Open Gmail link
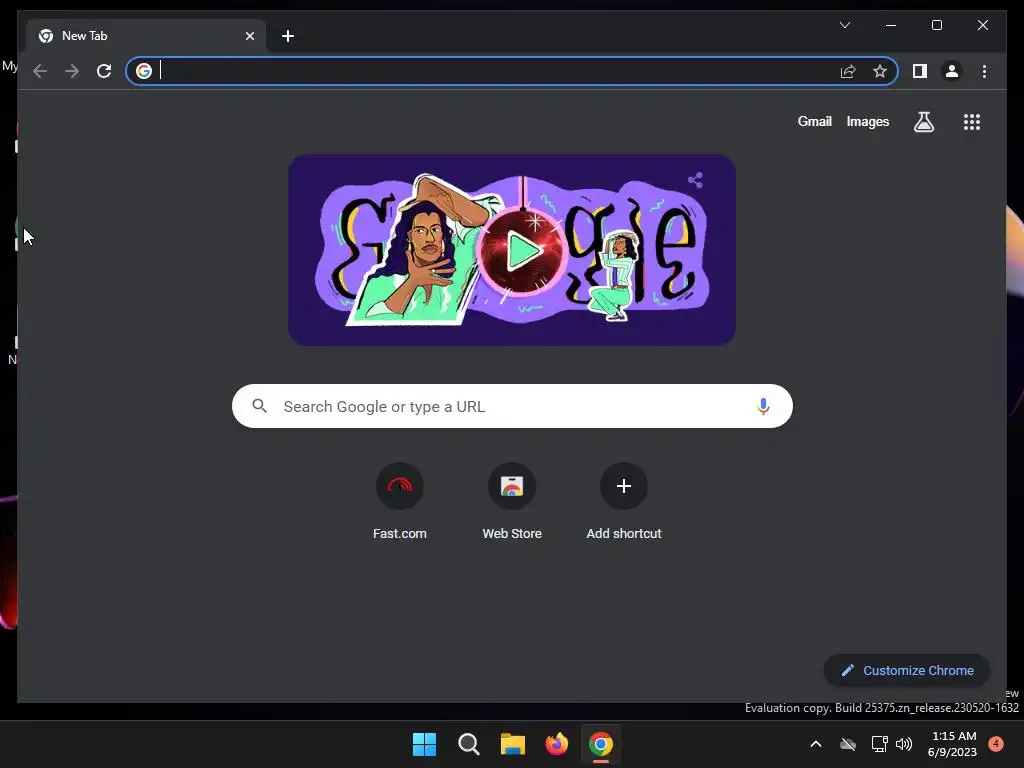1024x768 pixels. [x=814, y=121]
